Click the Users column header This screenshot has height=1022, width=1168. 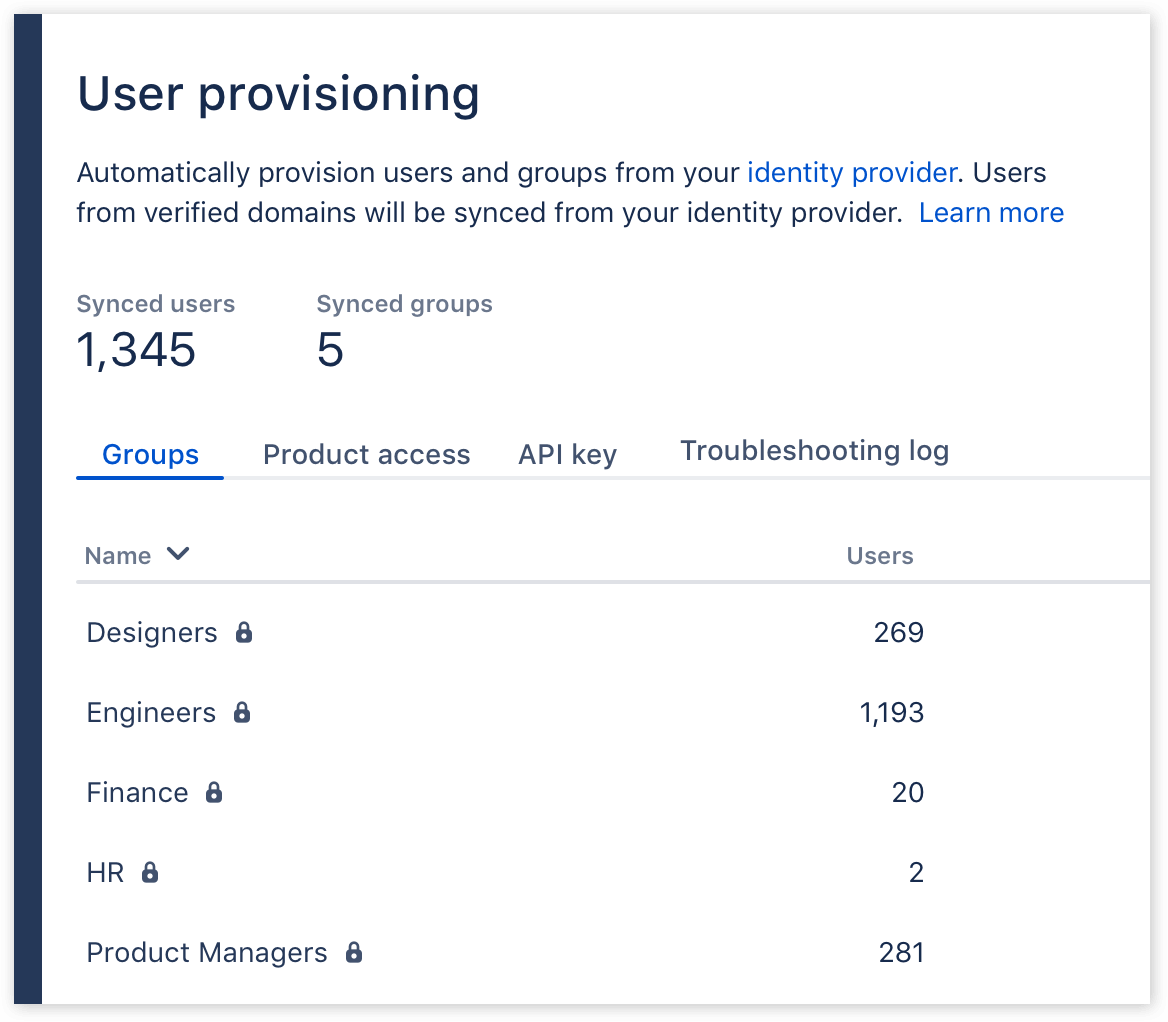coord(880,556)
